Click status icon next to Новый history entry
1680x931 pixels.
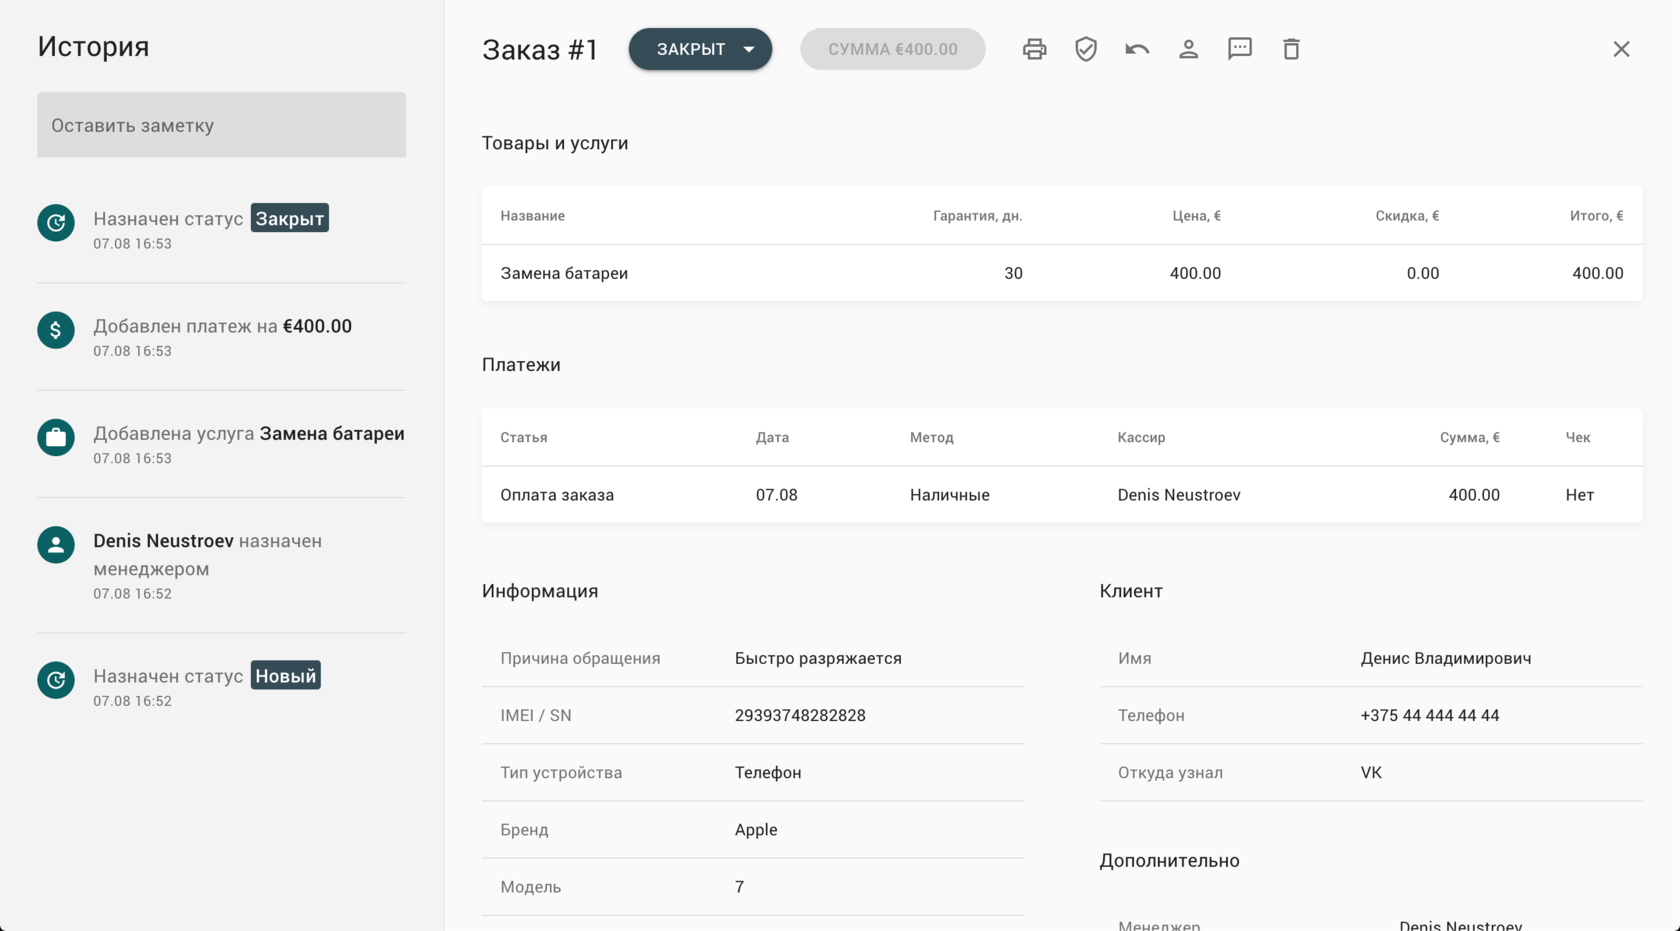pyautogui.click(x=56, y=680)
